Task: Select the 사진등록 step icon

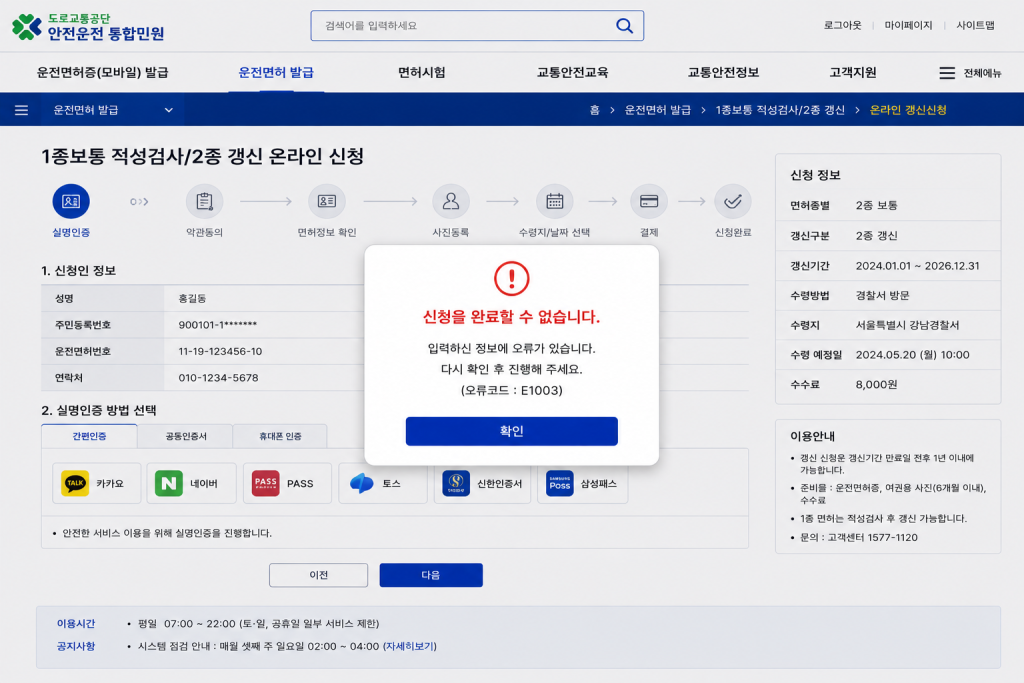Action: pyautogui.click(x=451, y=201)
